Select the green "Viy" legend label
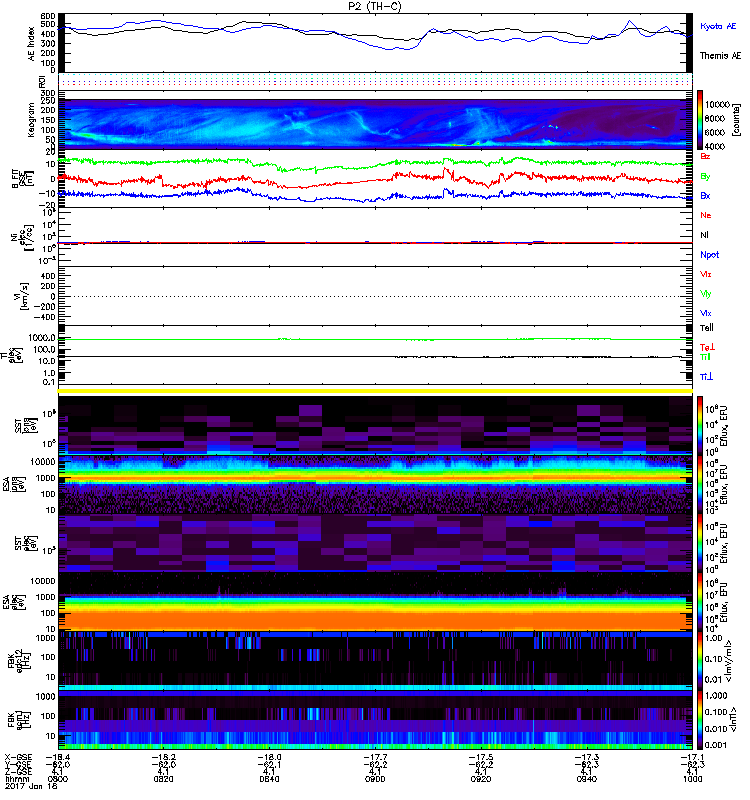Viewport: 750px width, 800px height. coord(706,294)
